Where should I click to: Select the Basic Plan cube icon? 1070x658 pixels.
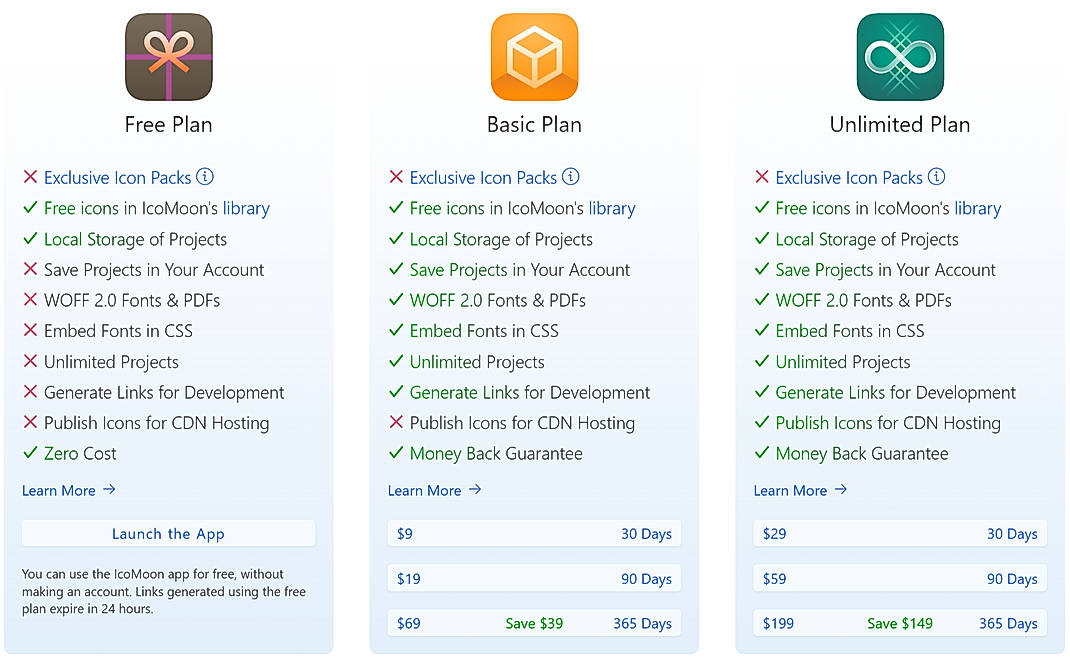coord(534,57)
